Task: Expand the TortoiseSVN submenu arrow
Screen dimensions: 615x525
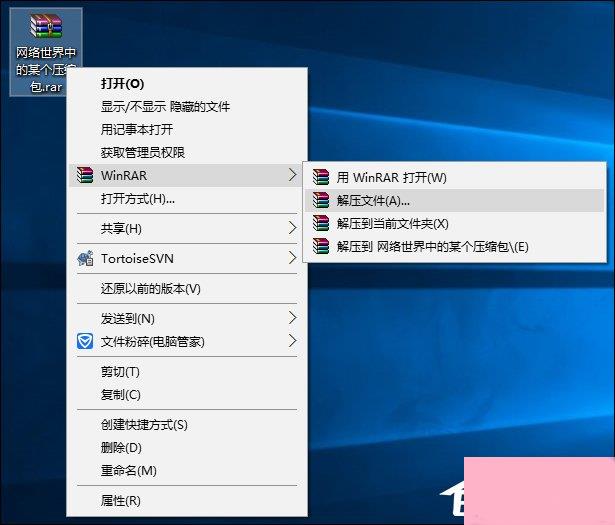Action: click(x=292, y=258)
